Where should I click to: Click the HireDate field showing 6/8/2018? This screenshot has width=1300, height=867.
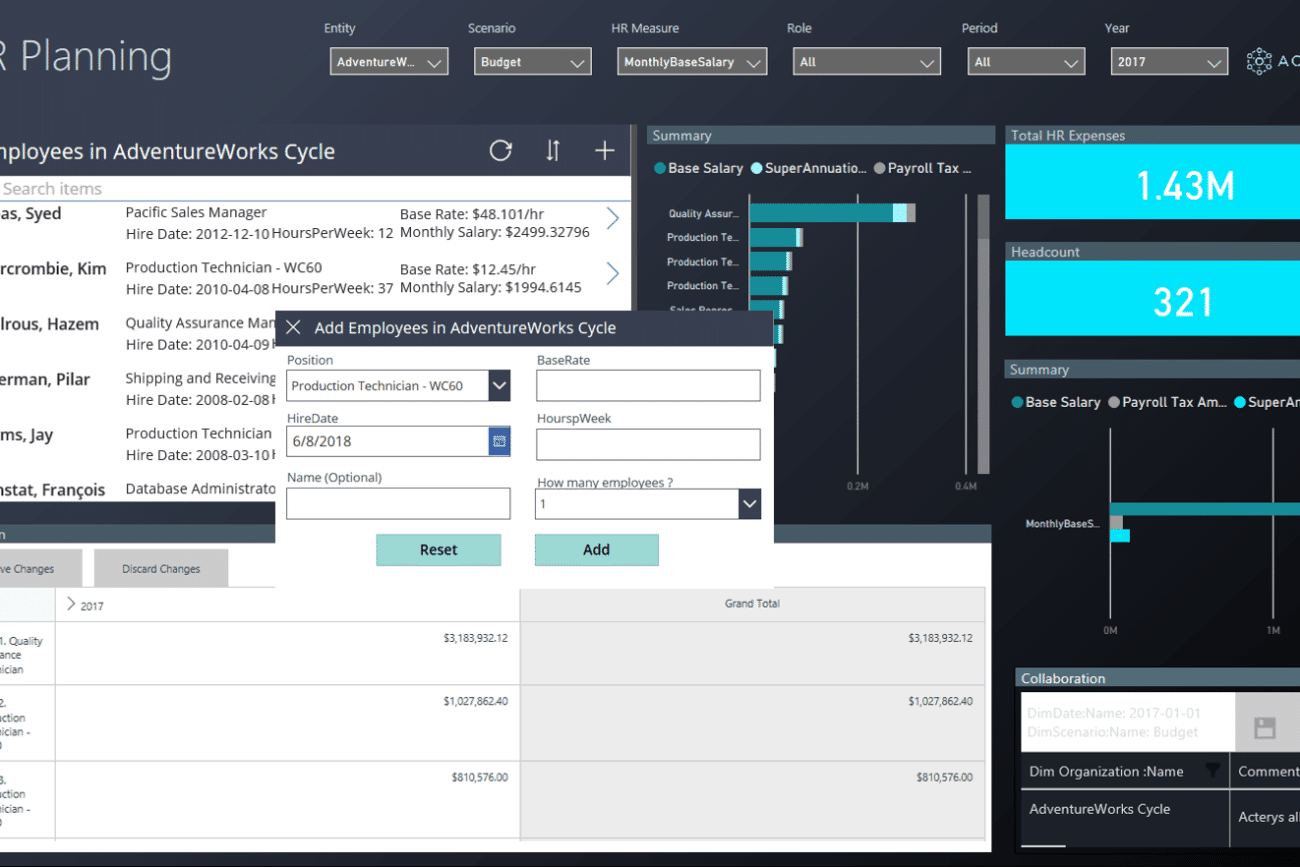coord(387,441)
